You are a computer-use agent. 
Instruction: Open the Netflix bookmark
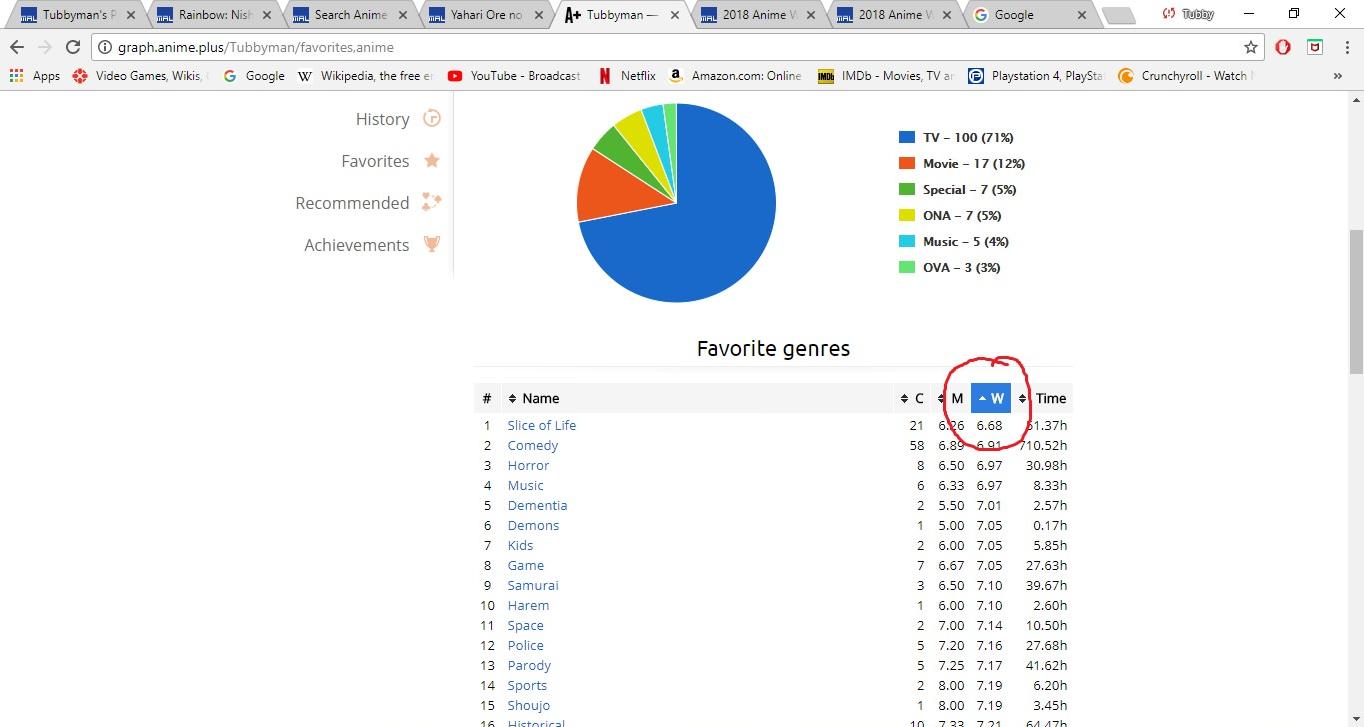[x=627, y=76]
